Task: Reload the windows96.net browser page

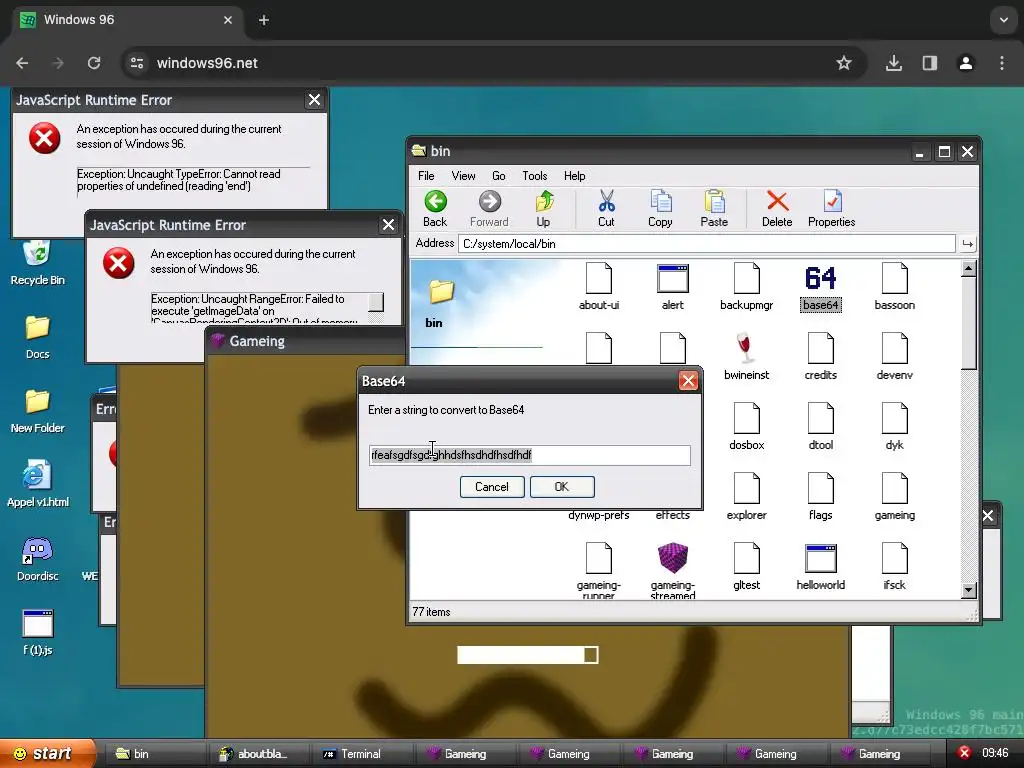Action: [94, 63]
